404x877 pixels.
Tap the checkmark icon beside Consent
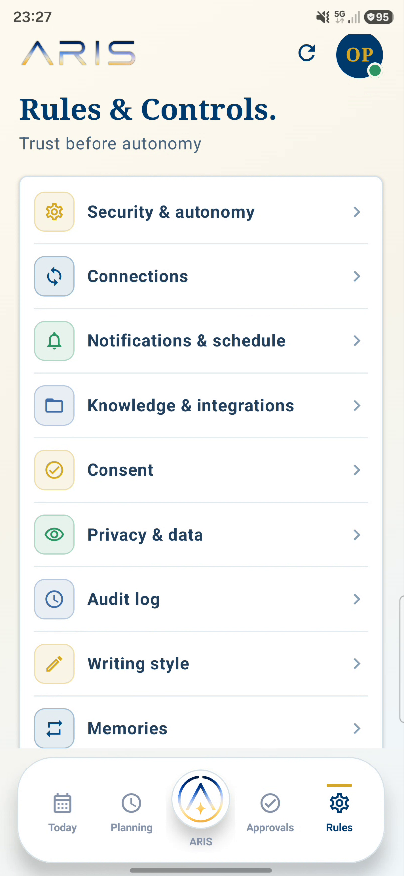pos(54,470)
